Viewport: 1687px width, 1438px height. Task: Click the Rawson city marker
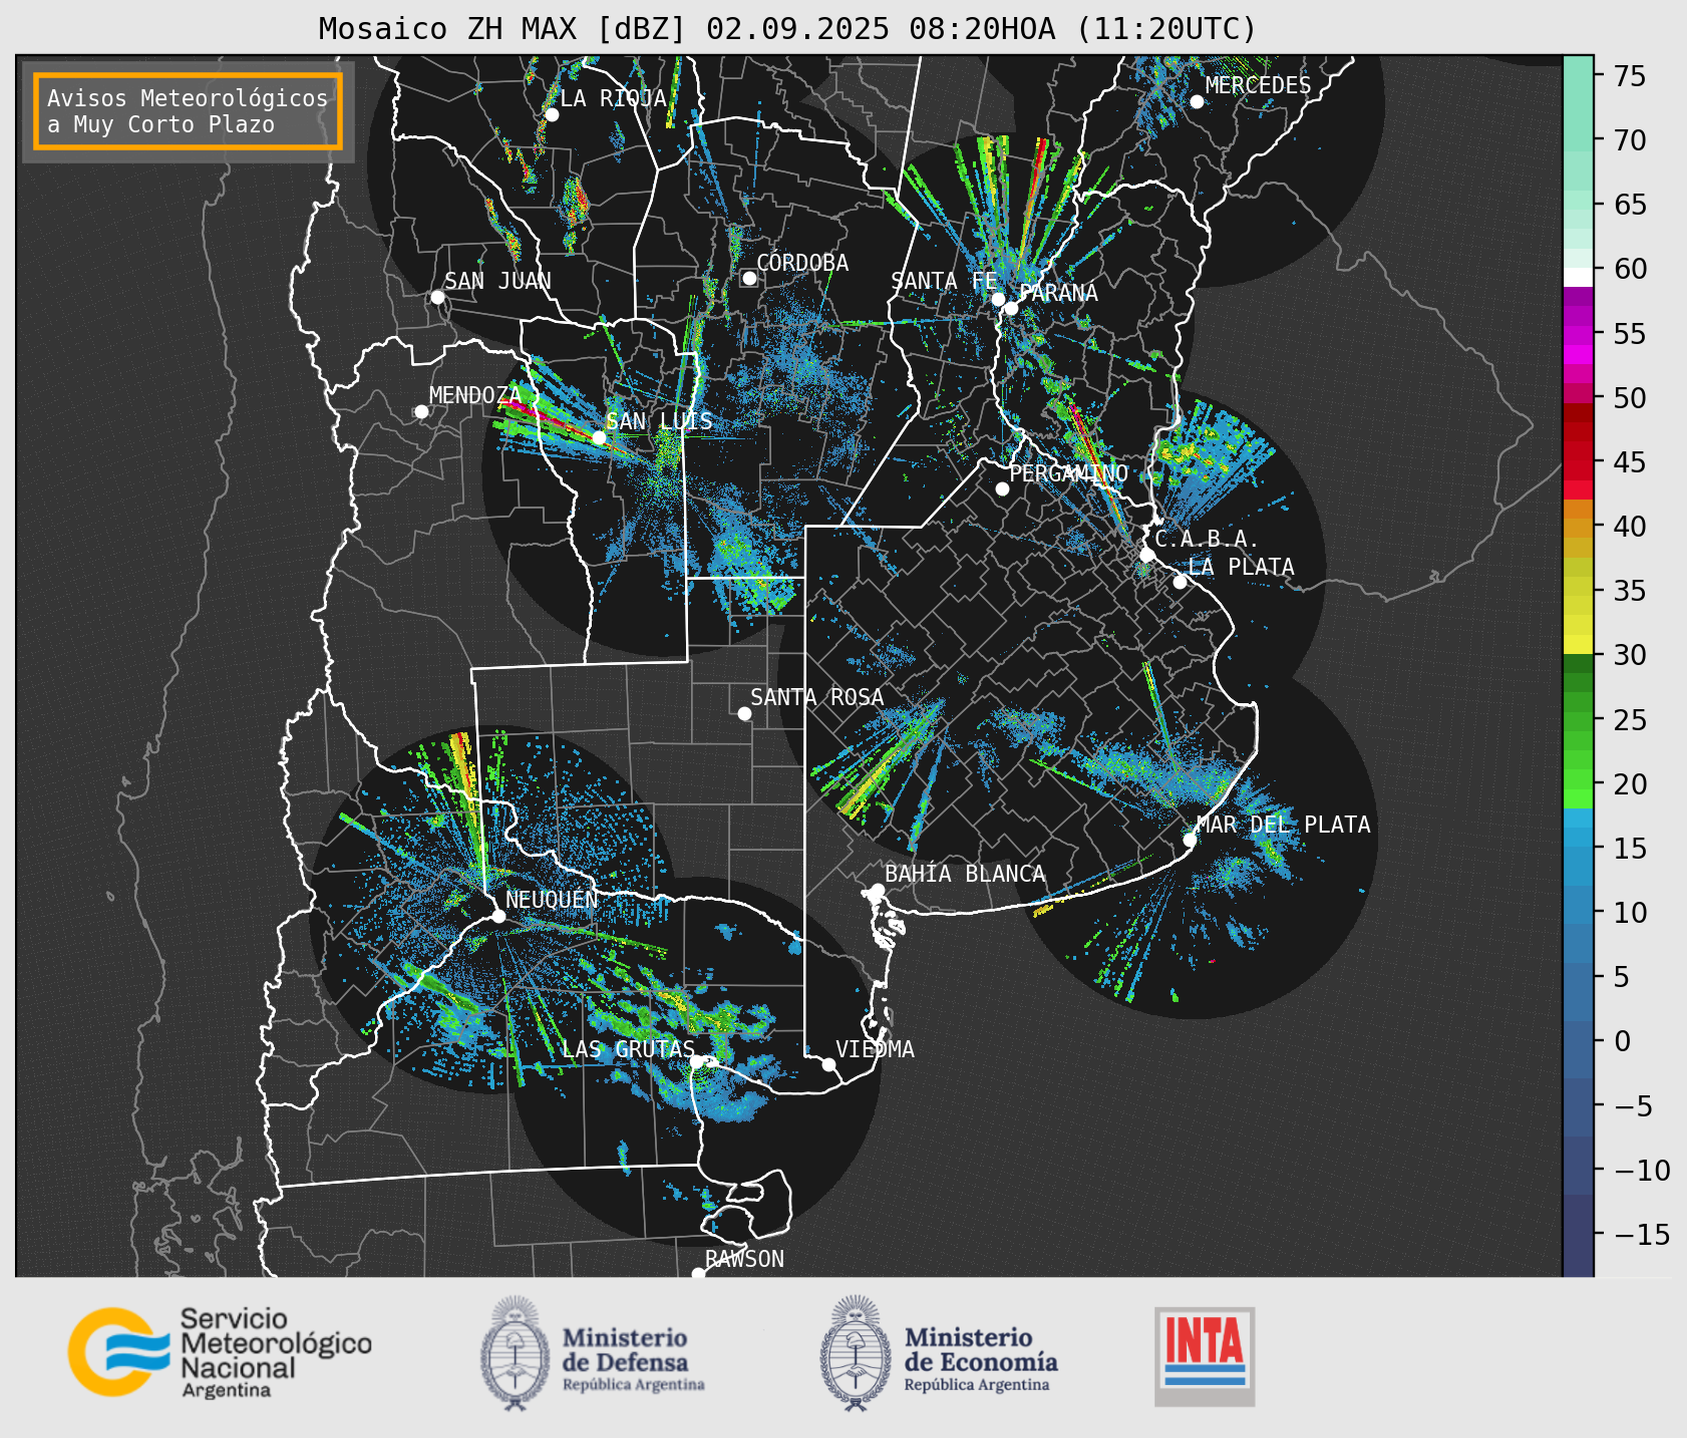698,1273
